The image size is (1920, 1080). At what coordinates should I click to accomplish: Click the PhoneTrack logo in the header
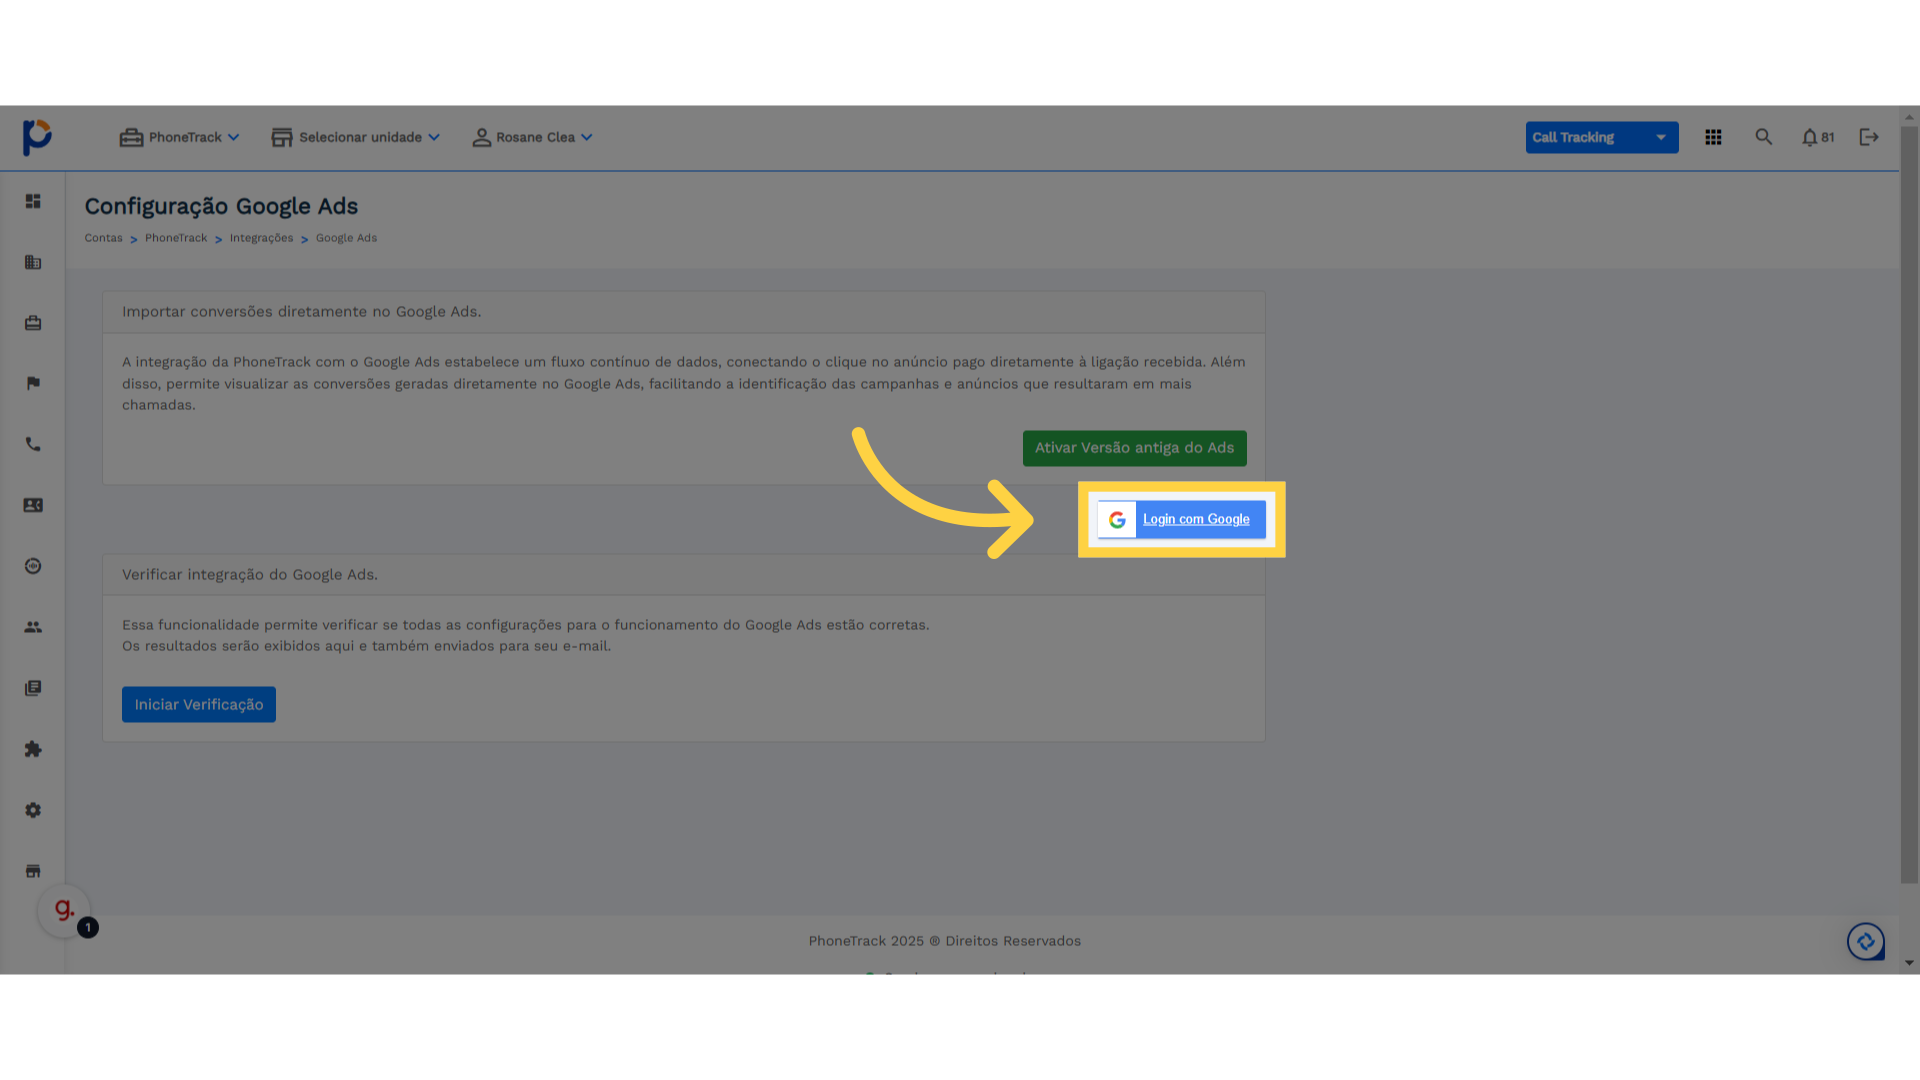click(37, 137)
